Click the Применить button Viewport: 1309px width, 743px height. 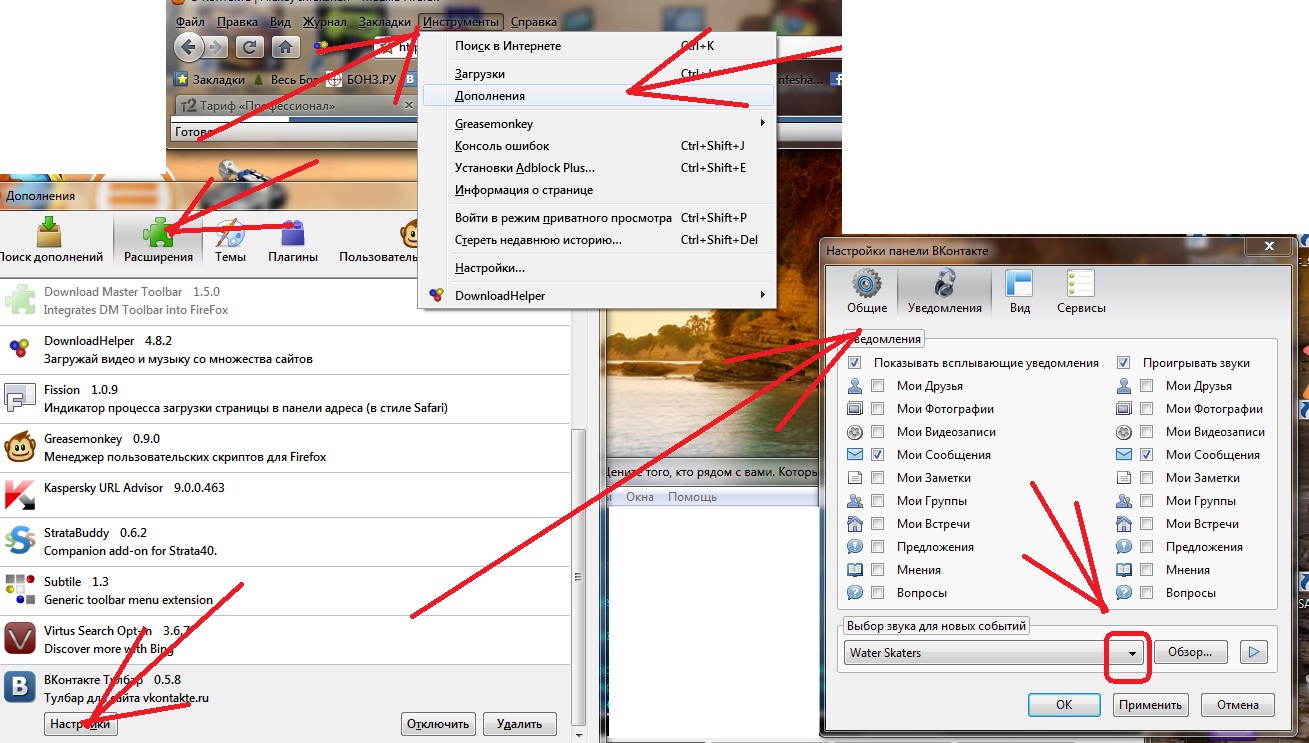pyautogui.click(x=1152, y=705)
